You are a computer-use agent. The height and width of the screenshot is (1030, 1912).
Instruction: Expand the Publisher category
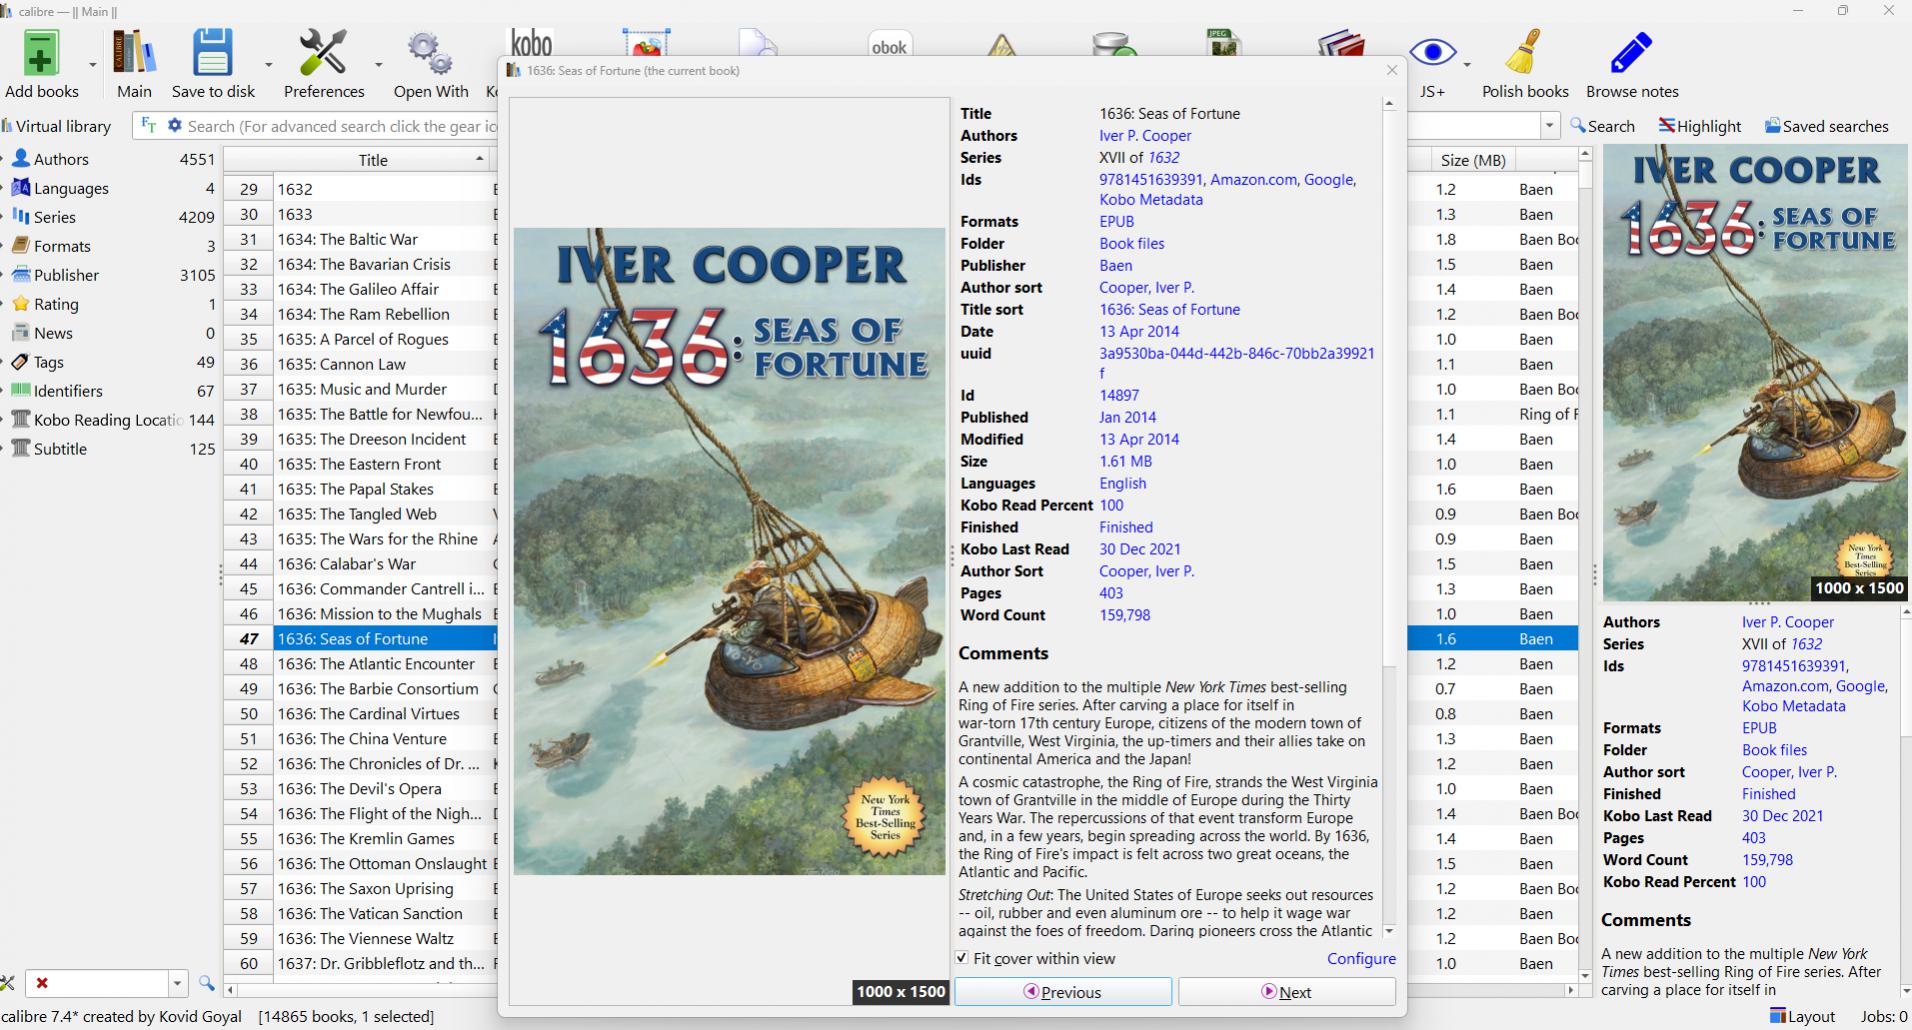4,275
